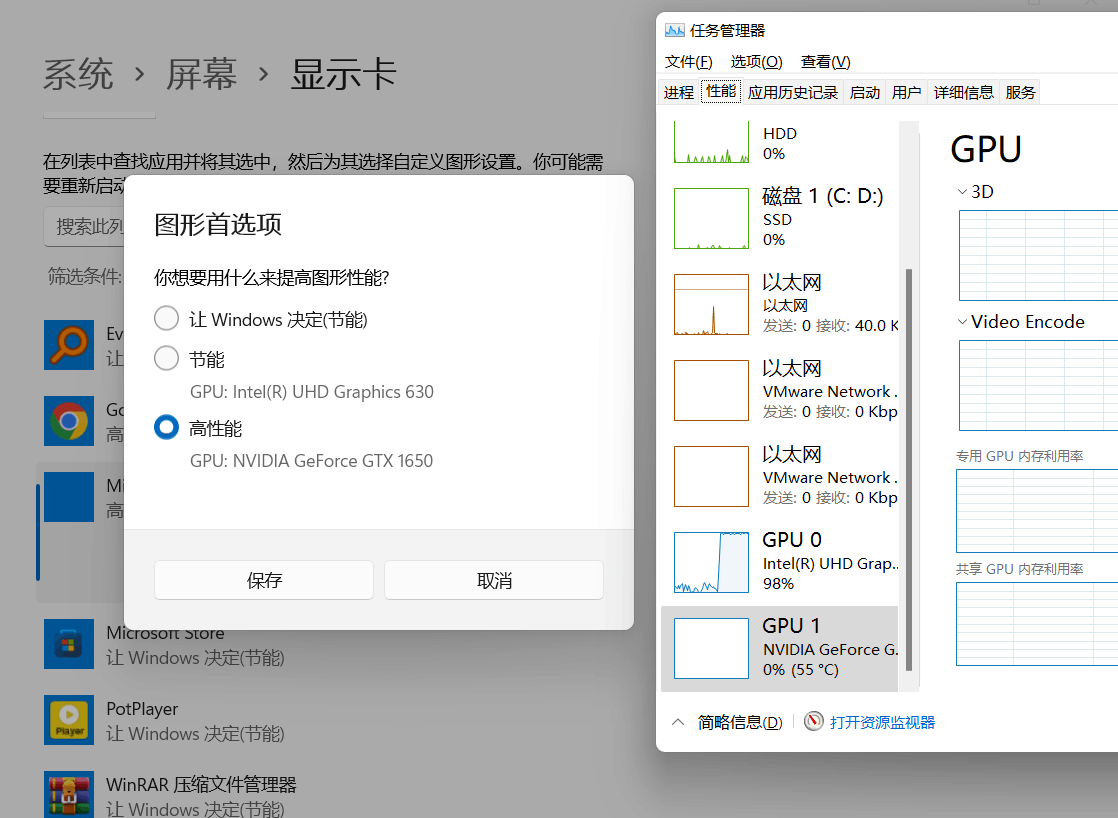The height and width of the screenshot is (818, 1118).
Task: Open the 查看(V) menu in Task Manager
Action: 825,62
